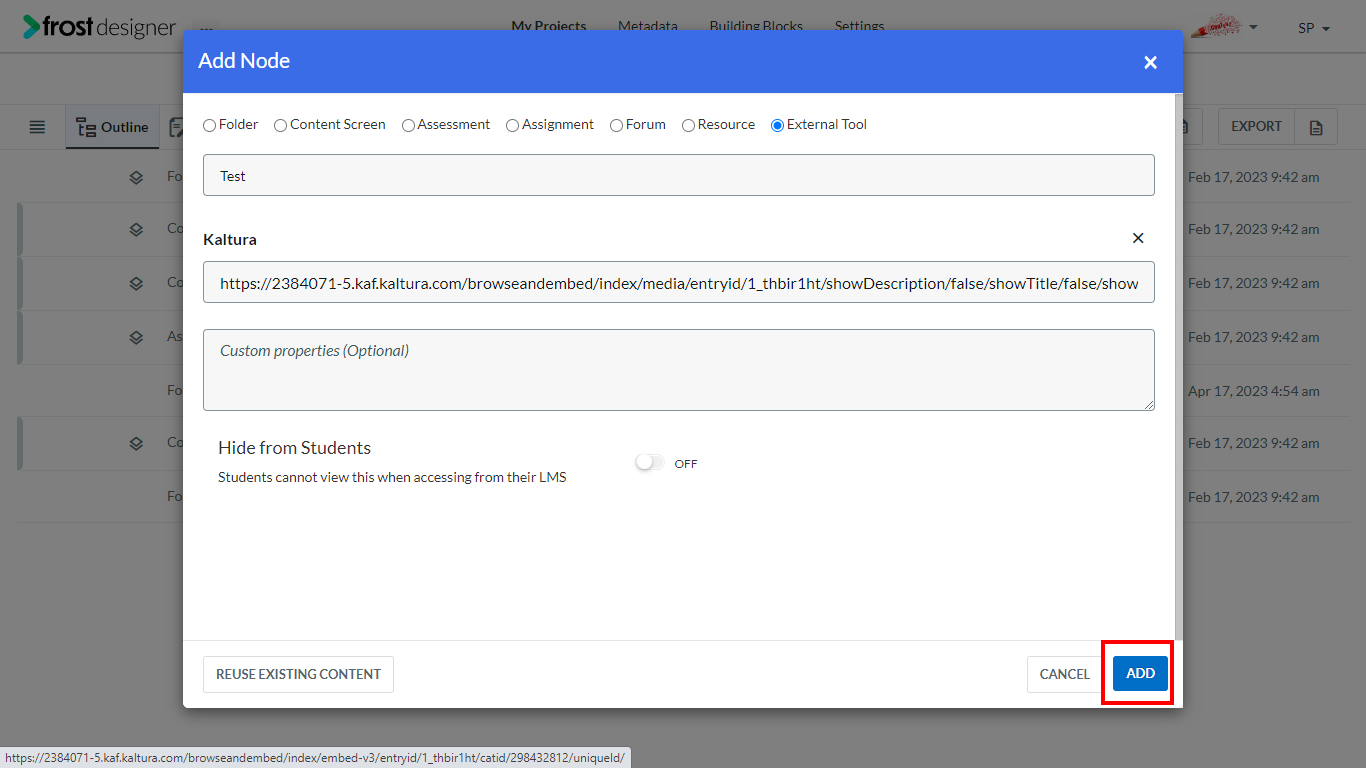Click the Kaltura label
The image size is (1366, 768).
point(230,239)
